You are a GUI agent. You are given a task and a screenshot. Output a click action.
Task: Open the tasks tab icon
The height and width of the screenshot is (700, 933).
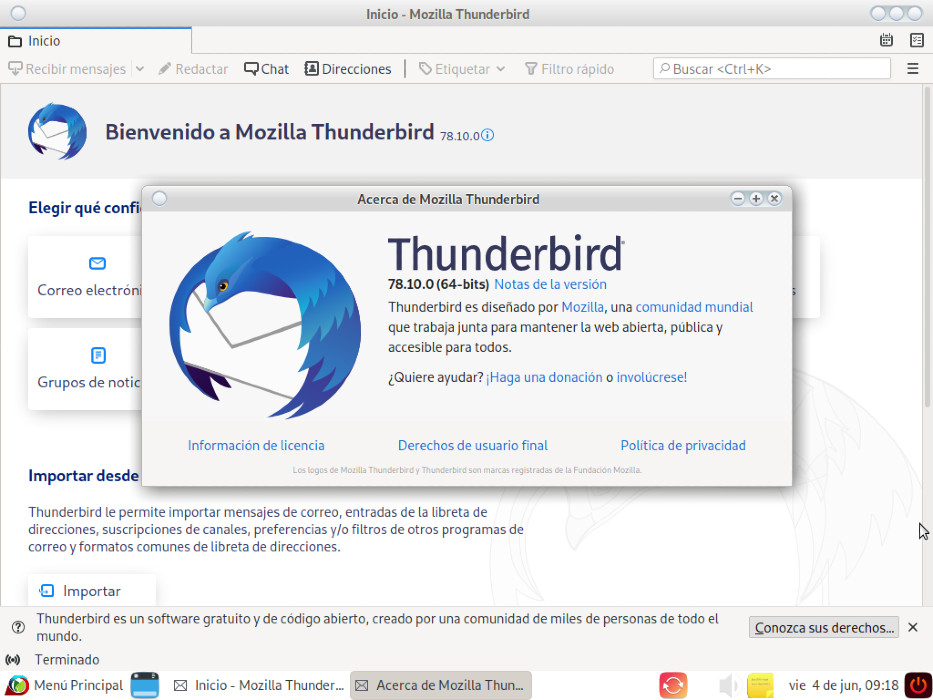pyautogui.click(x=916, y=40)
